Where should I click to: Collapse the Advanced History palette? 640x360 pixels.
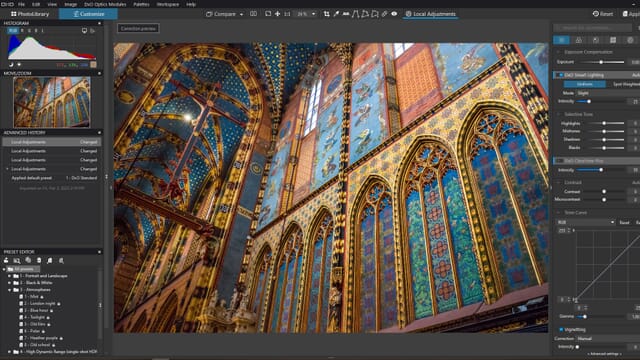(x=99, y=133)
